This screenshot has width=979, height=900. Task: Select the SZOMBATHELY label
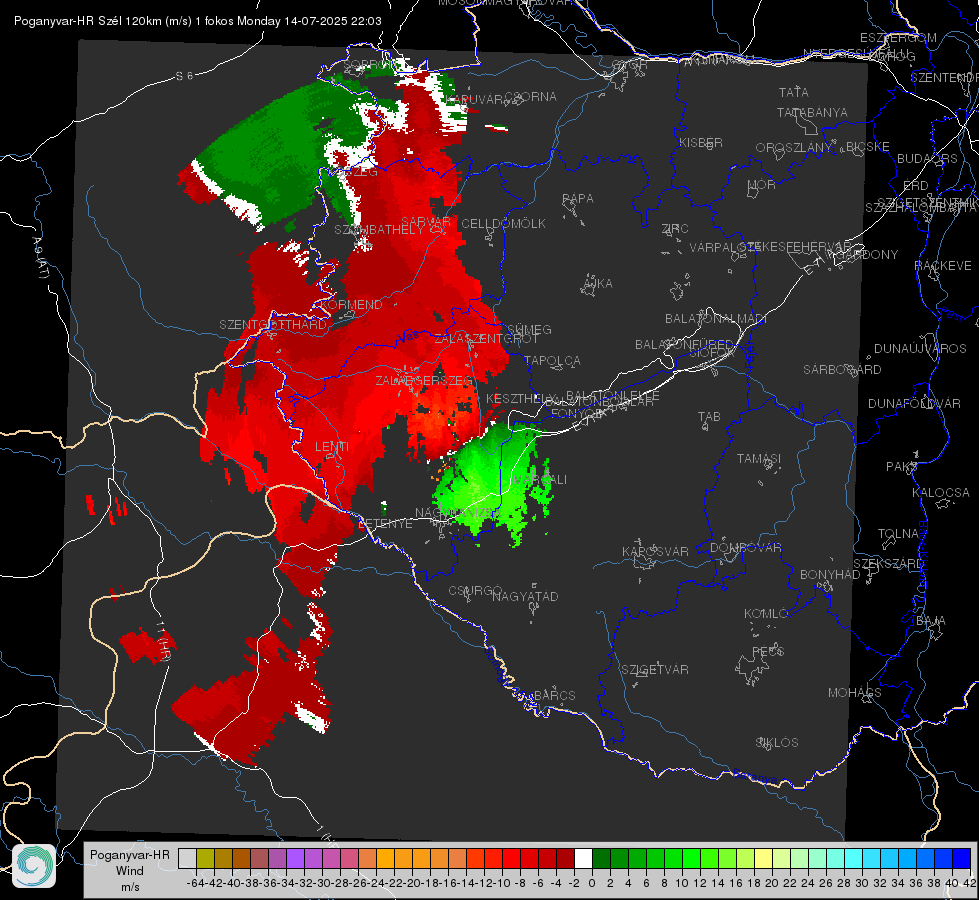click(x=379, y=230)
